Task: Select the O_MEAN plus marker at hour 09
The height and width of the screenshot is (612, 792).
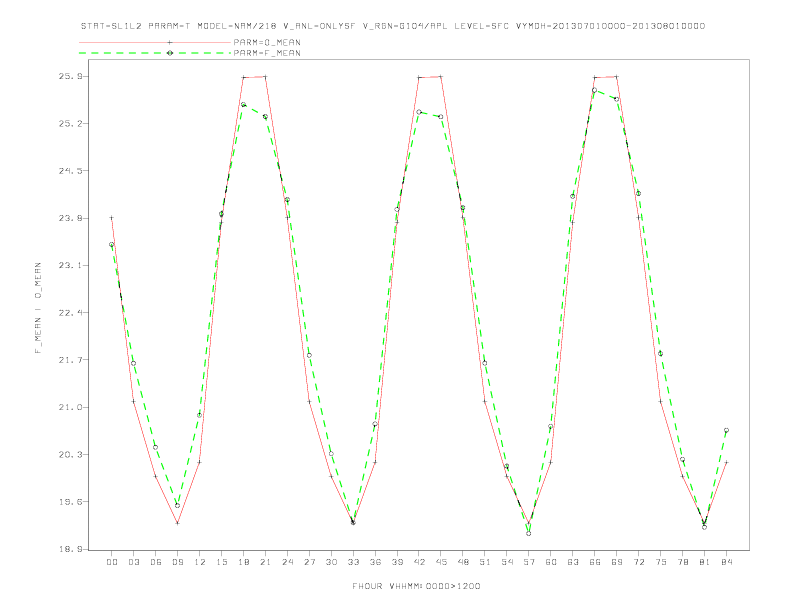Action: click(177, 523)
